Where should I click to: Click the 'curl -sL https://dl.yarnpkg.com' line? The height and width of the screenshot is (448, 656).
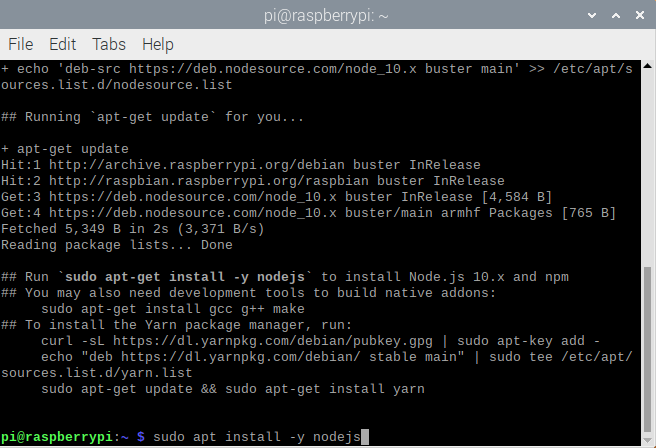[x=320, y=341]
